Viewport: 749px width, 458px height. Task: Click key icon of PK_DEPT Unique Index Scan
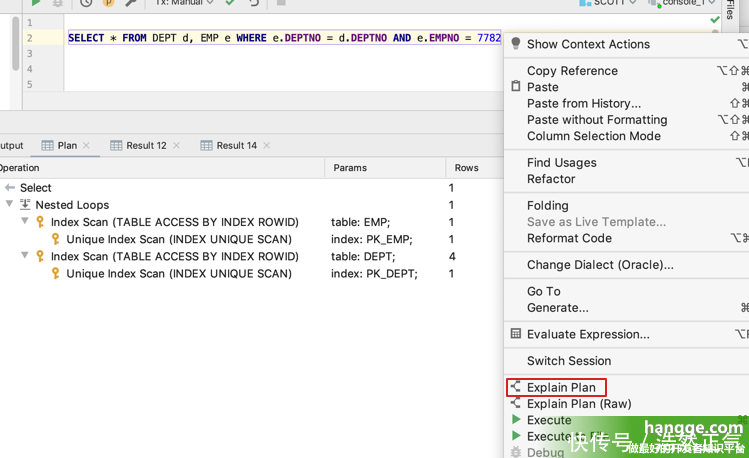[x=55, y=273]
